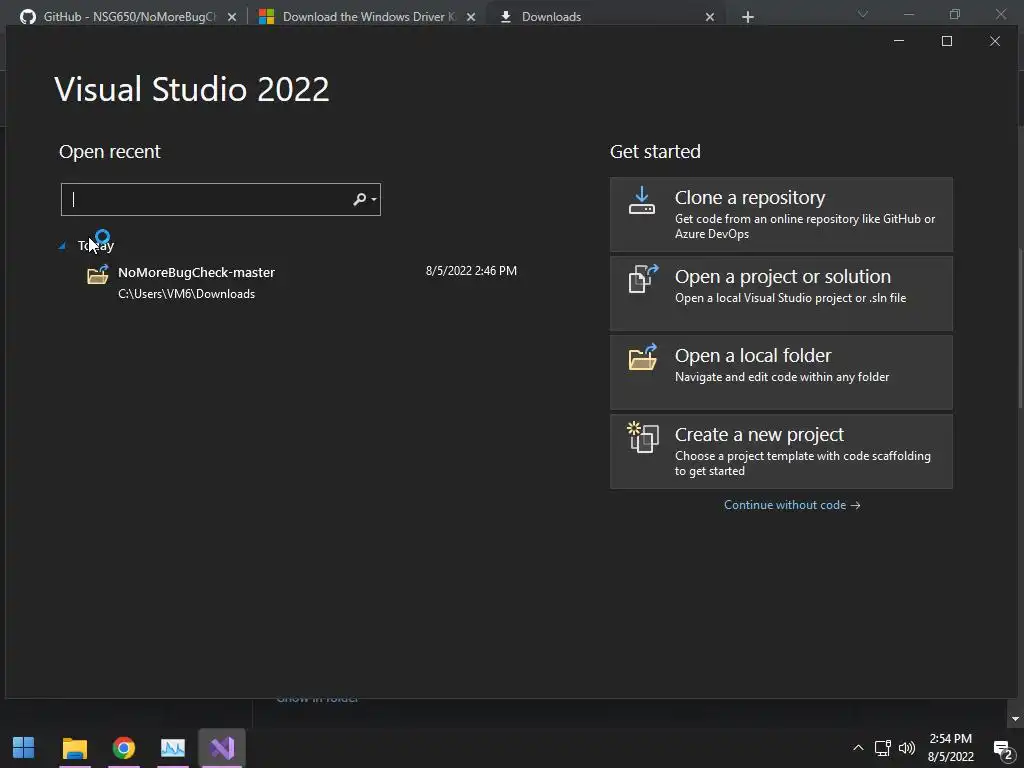
Task: Open the performance monitor app in taskbar
Action: click(x=173, y=748)
